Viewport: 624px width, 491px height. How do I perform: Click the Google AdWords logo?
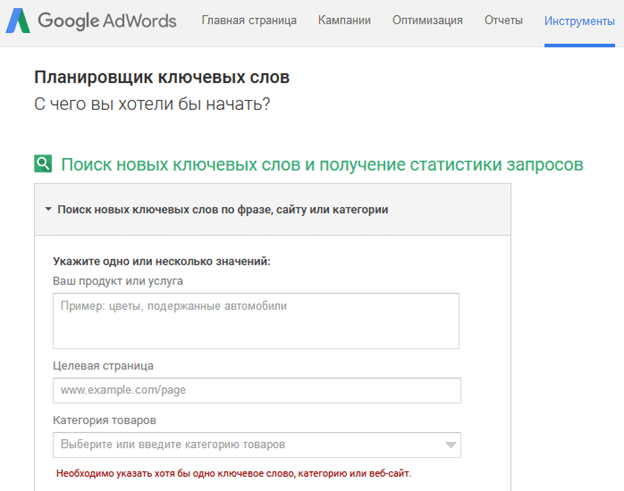coord(91,21)
